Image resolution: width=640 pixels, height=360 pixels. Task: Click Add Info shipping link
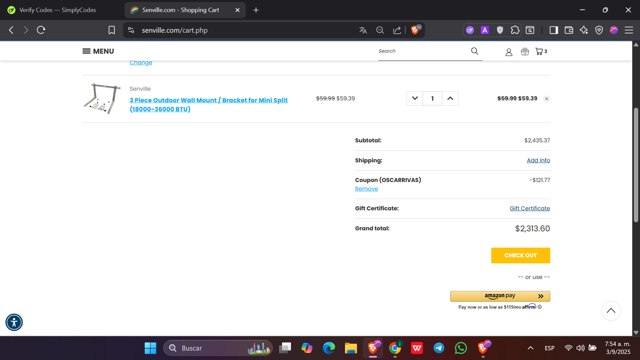[x=538, y=160]
